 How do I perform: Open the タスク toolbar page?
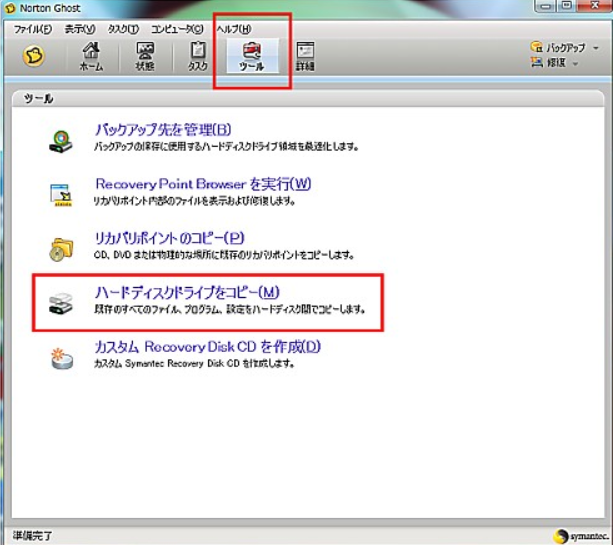[x=198, y=56]
